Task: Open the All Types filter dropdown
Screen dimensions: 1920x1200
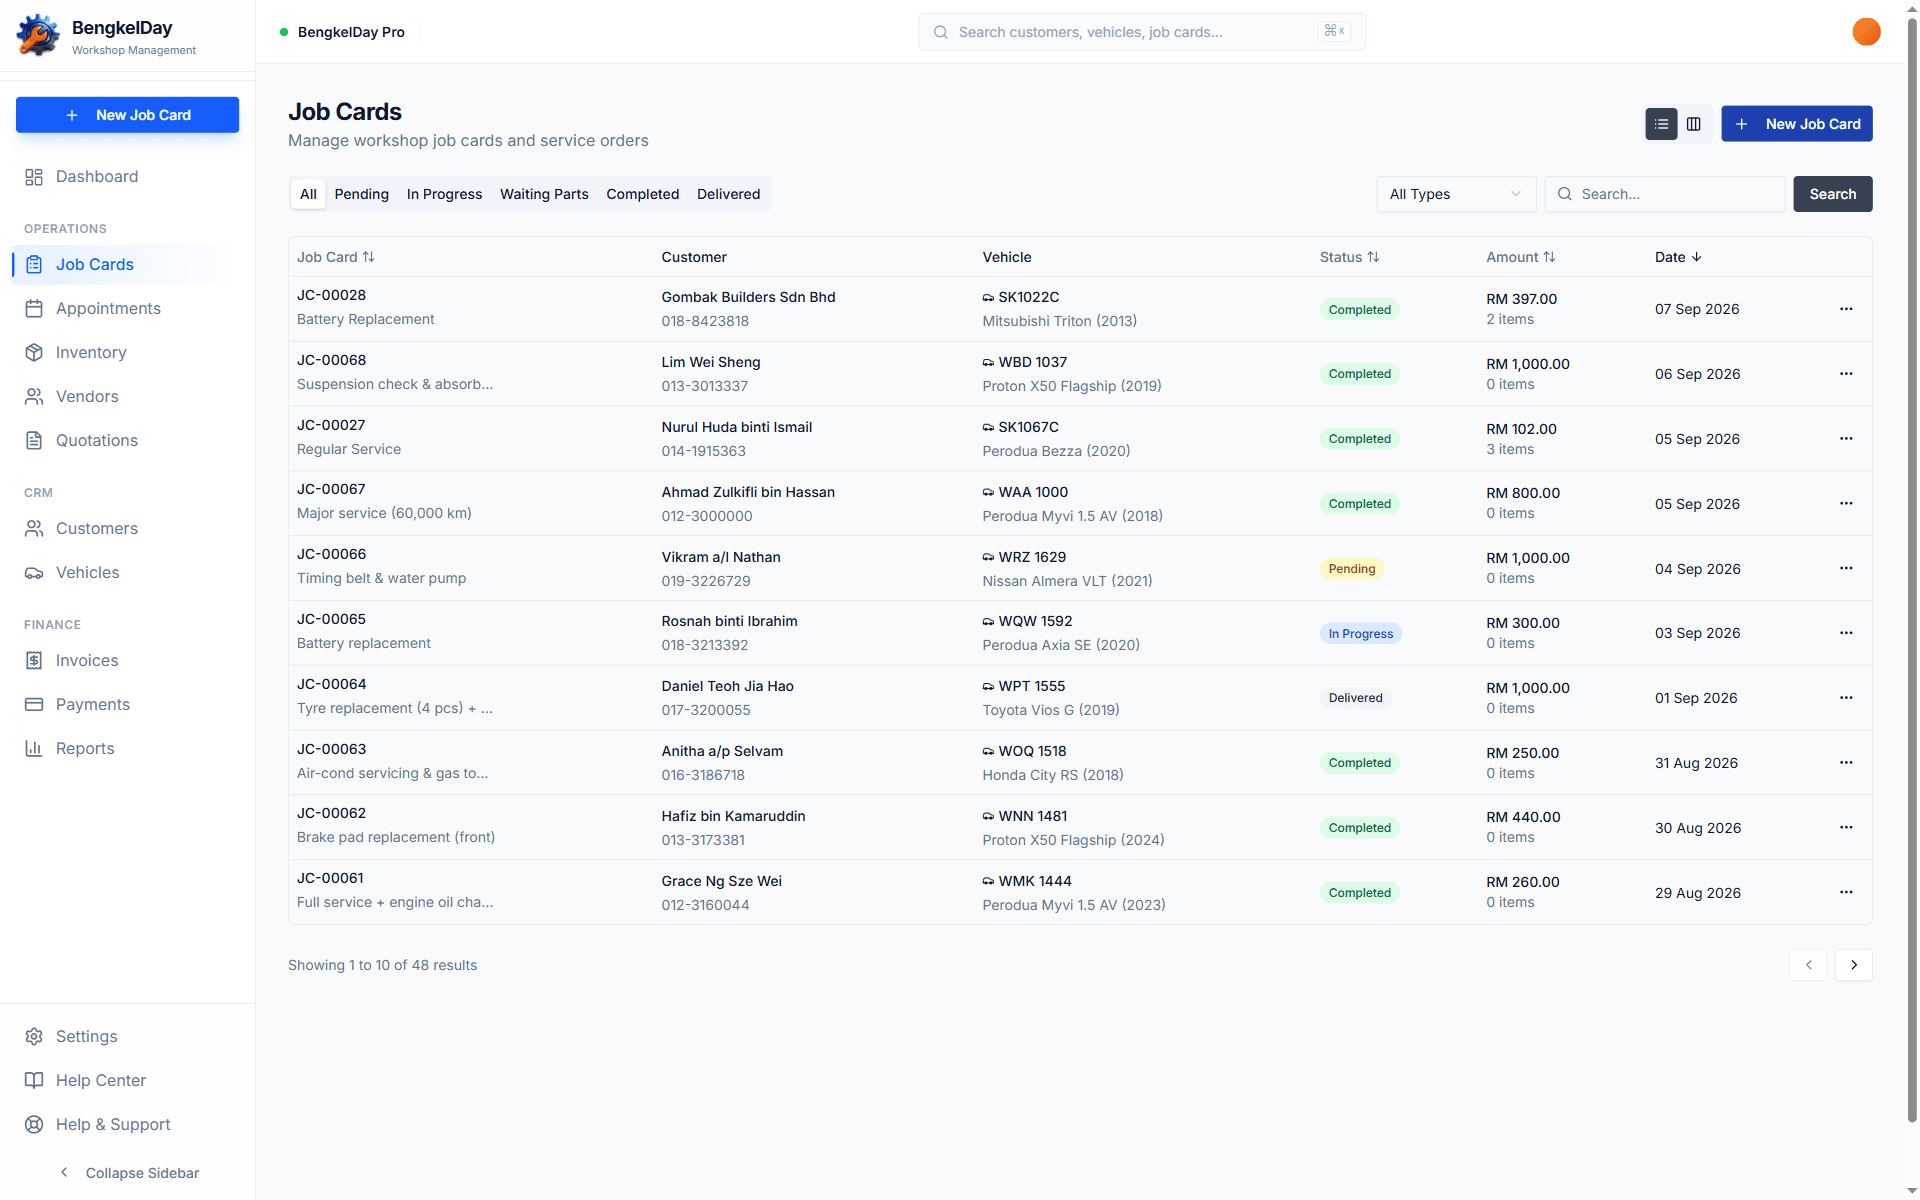Action: coord(1456,194)
